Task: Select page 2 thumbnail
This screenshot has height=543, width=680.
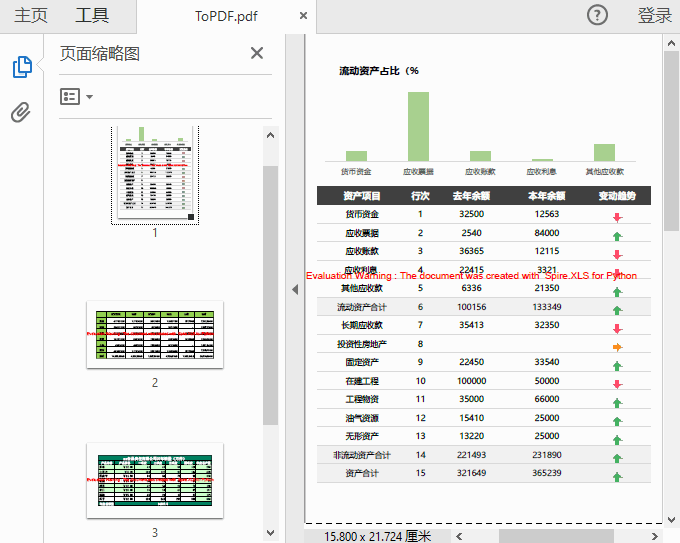Action: coord(155,334)
